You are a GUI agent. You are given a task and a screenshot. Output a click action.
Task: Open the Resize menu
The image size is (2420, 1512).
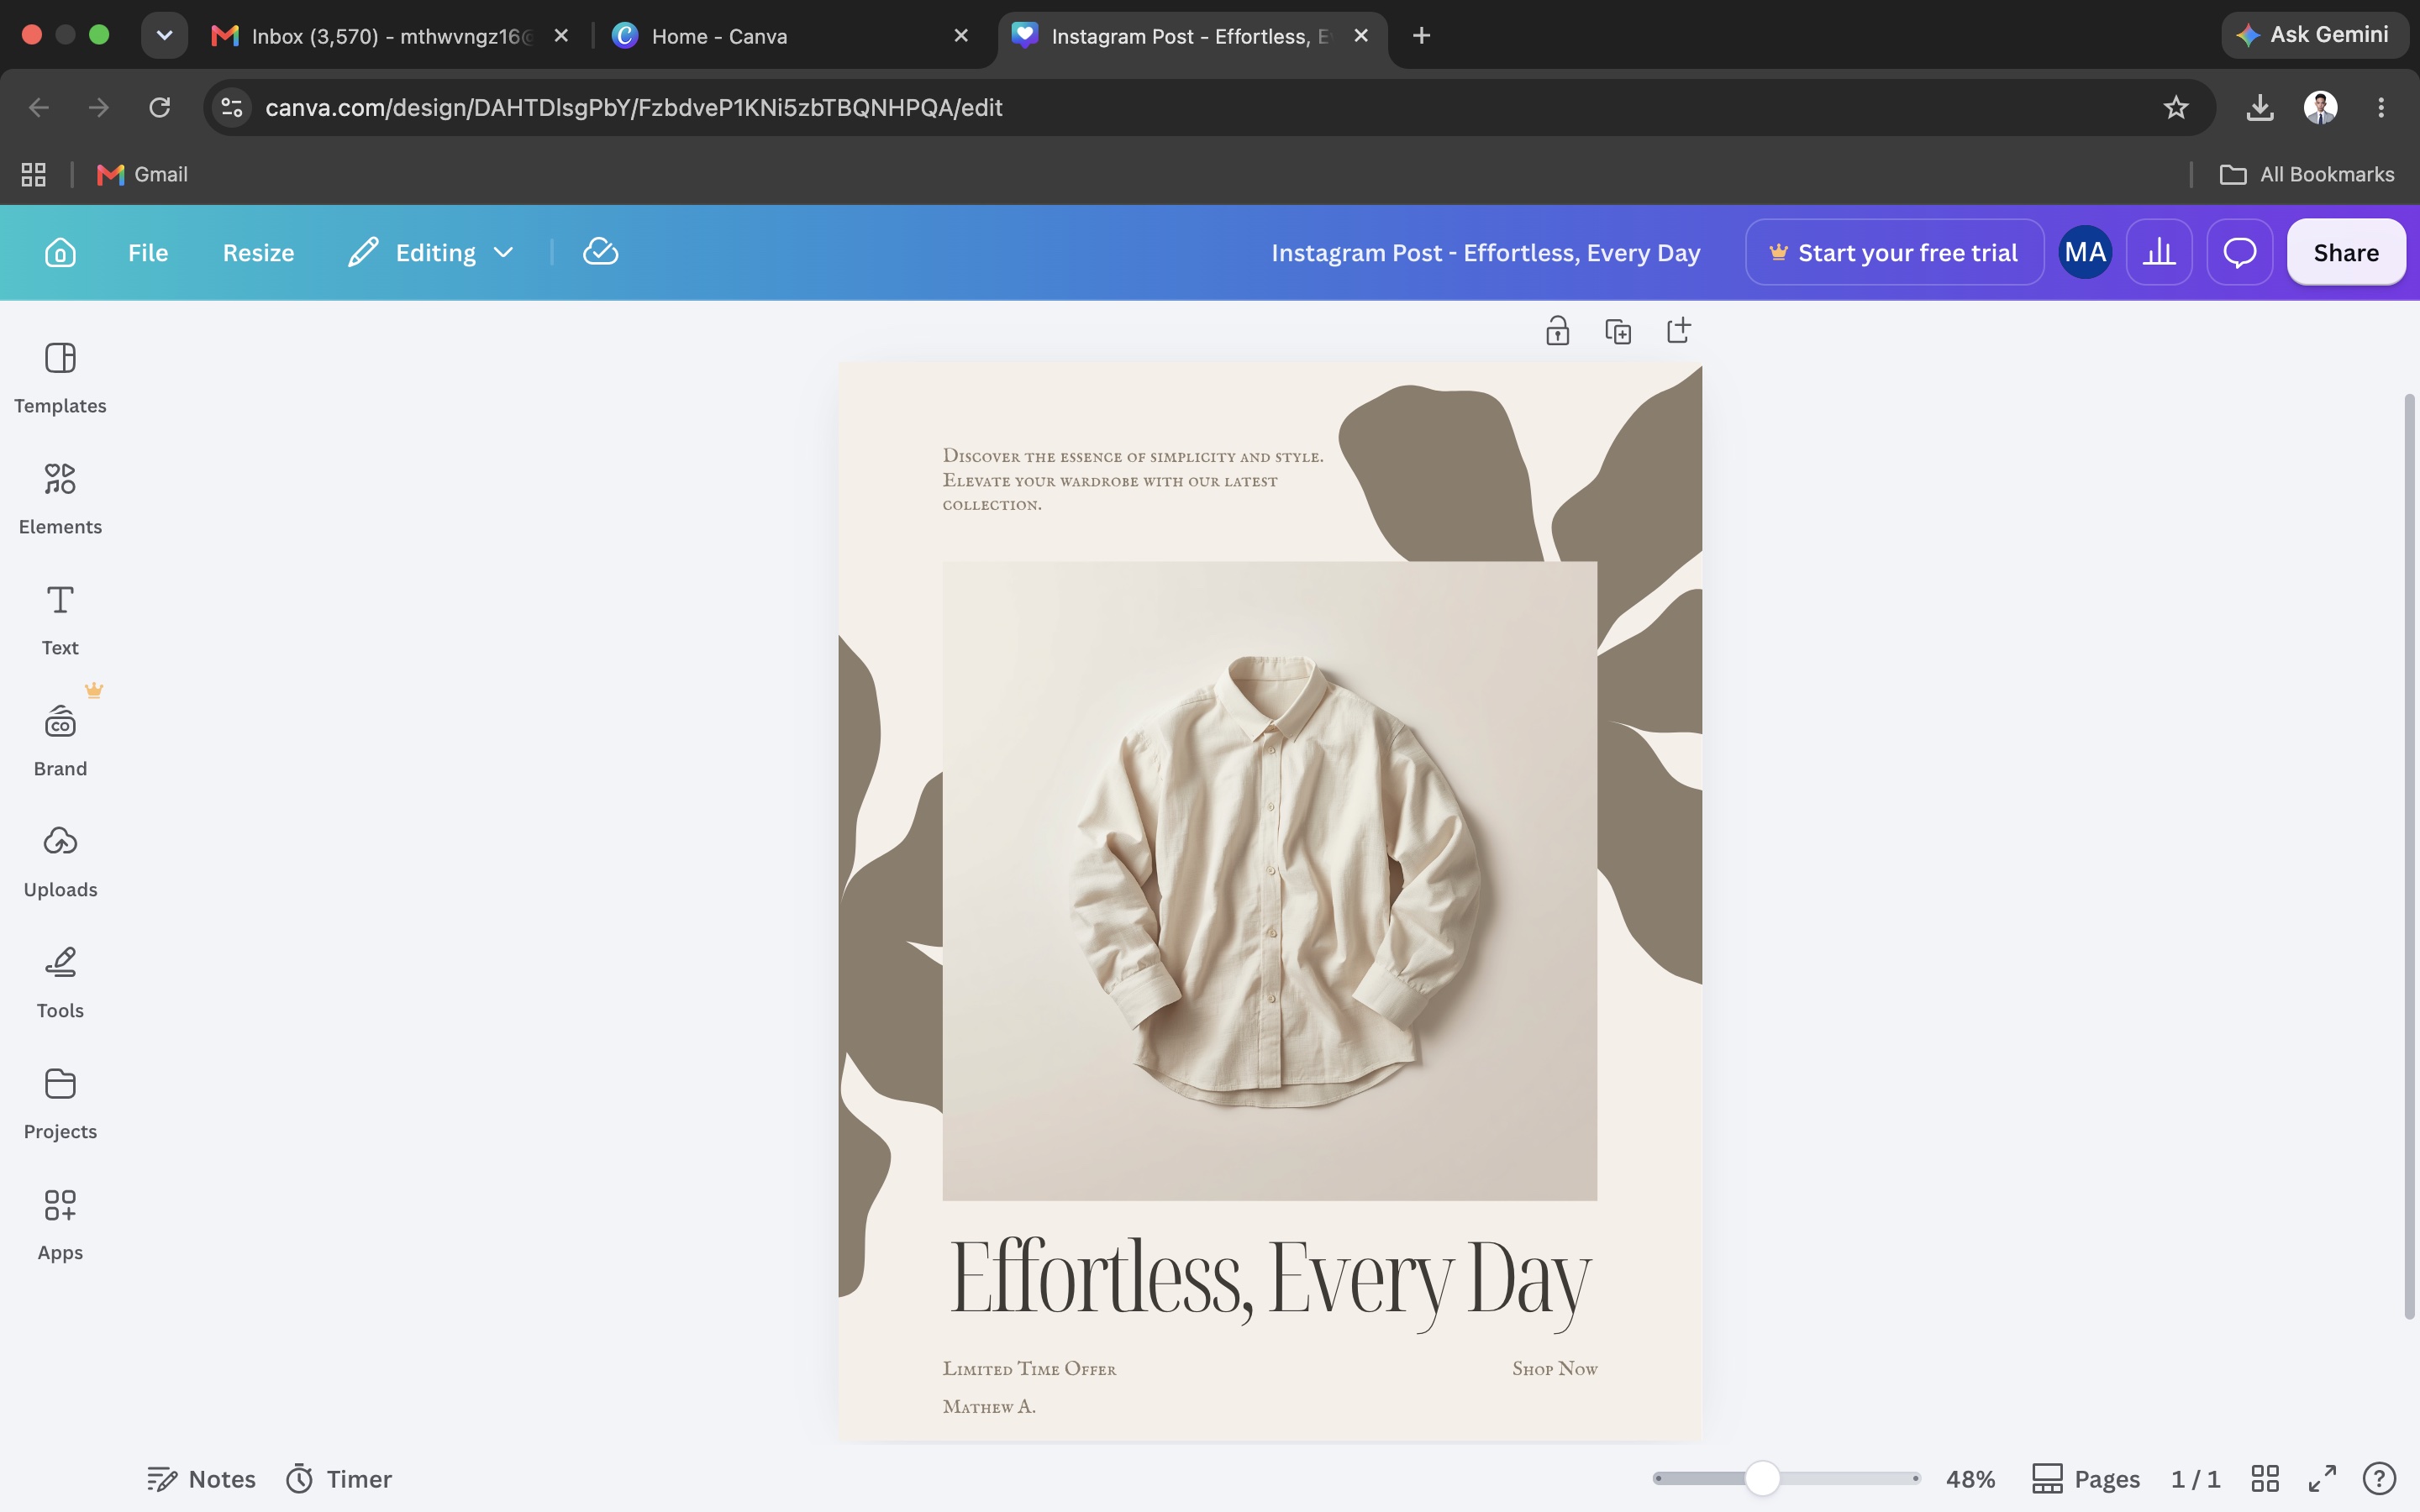click(258, 252)
